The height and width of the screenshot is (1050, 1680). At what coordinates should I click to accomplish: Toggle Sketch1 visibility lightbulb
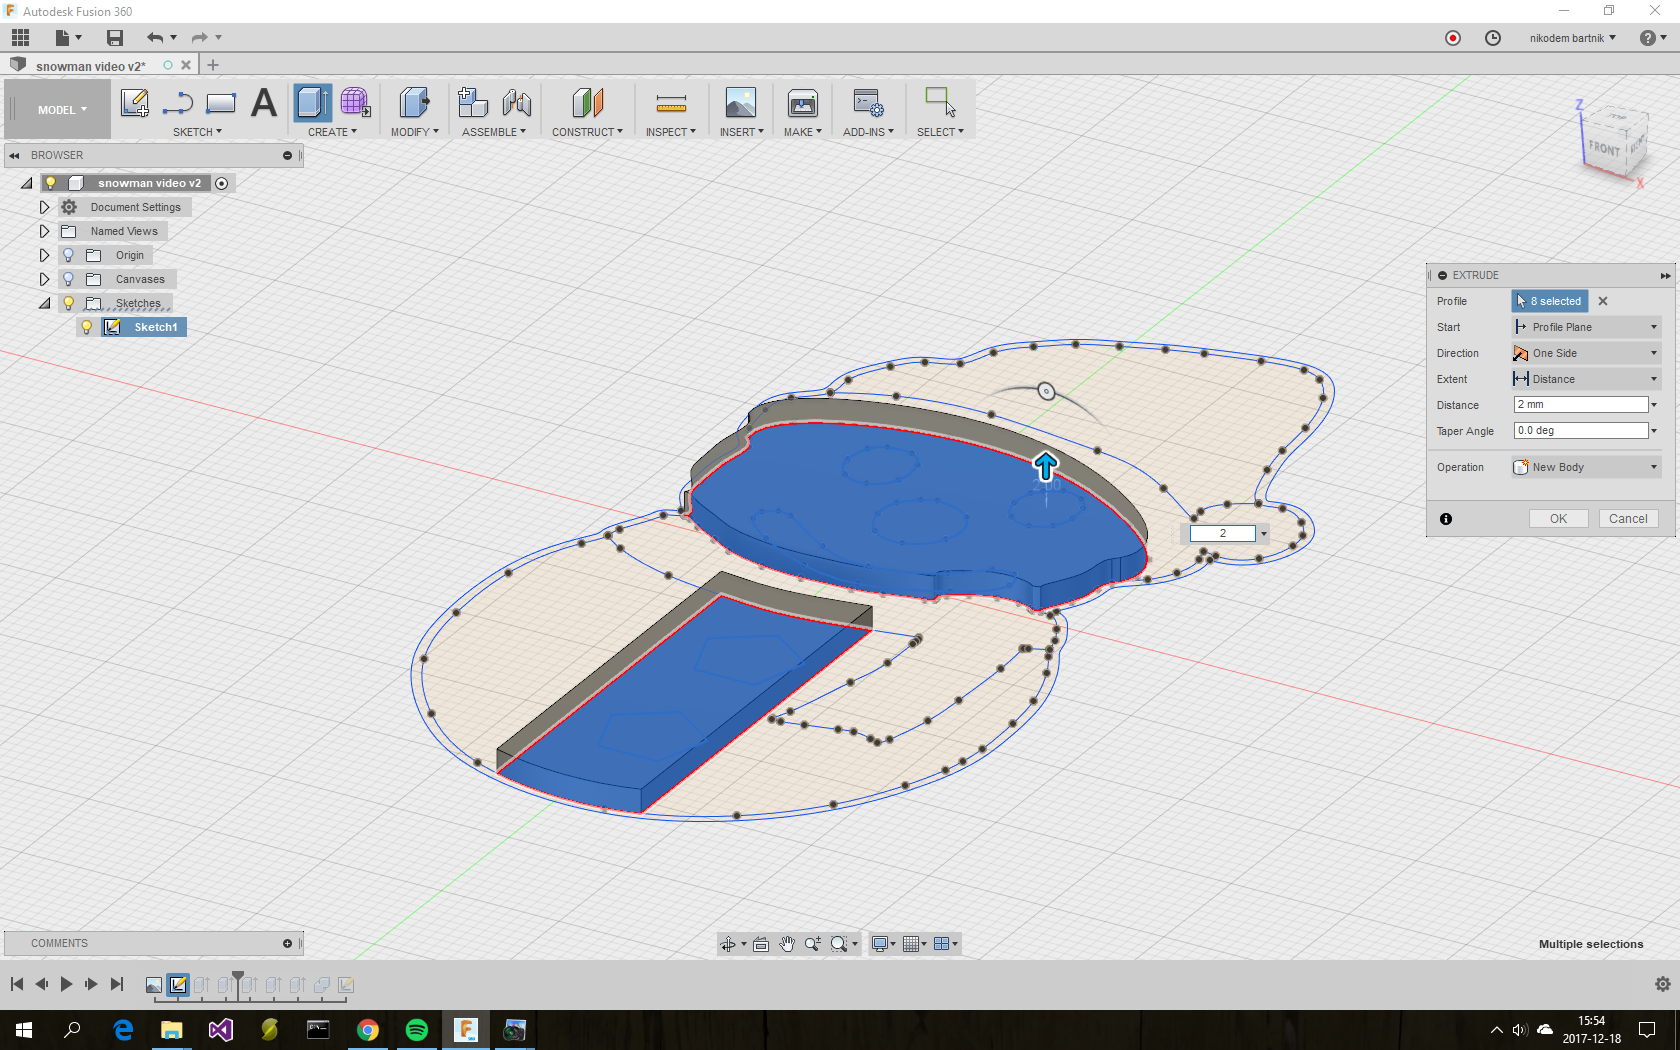click(x=87, y=327)
